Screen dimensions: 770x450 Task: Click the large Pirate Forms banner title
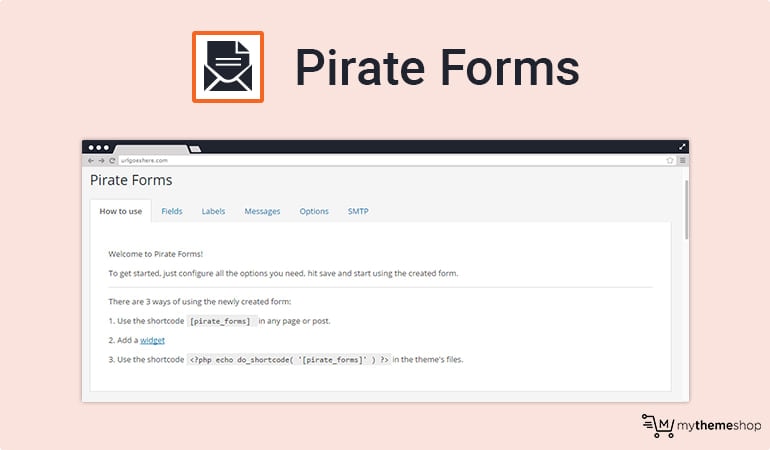click(x=438, y=67)
